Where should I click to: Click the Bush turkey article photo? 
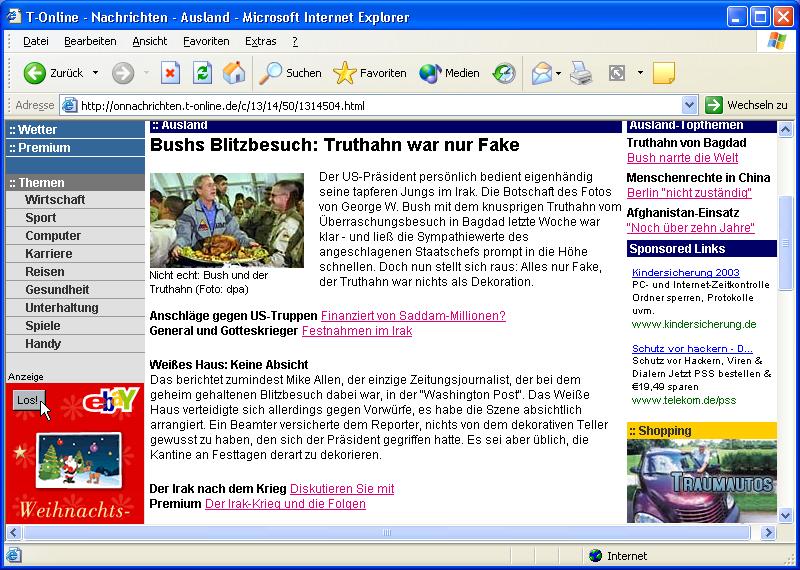point(227,220)
